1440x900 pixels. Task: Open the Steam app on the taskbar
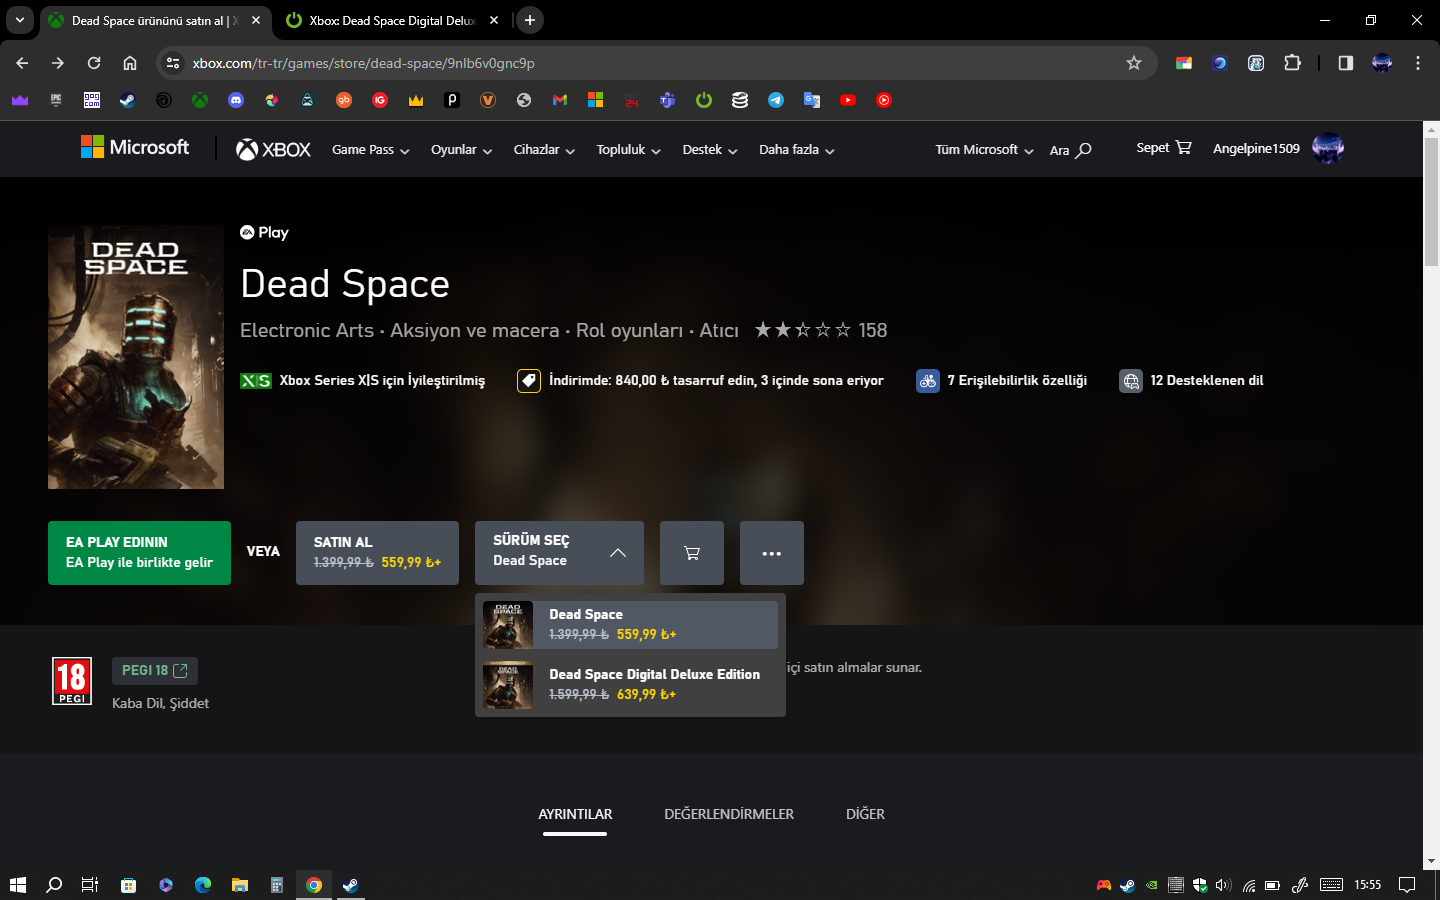click(x=350, y=885)
